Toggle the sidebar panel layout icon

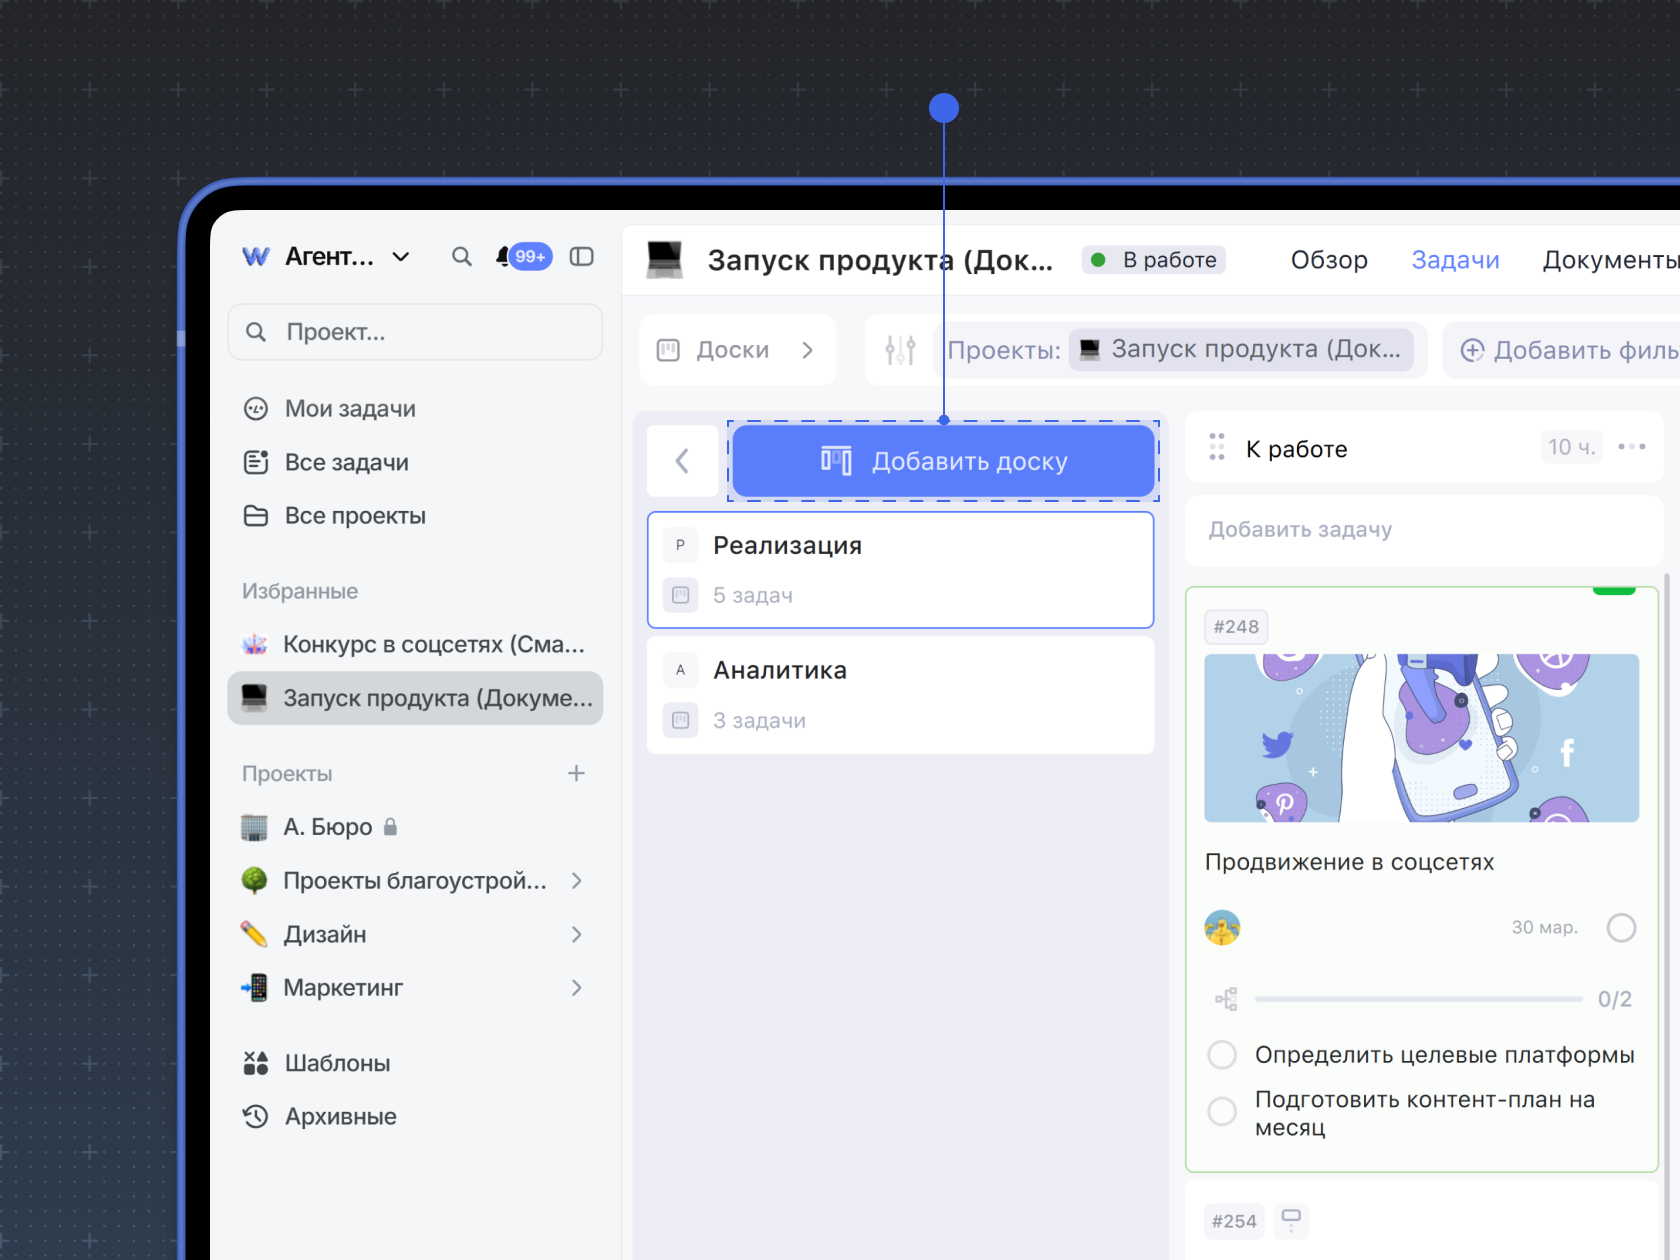pos(581,257)
